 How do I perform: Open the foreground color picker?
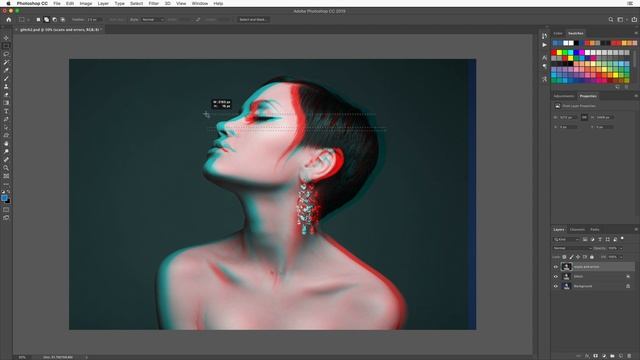pos(4,198)
